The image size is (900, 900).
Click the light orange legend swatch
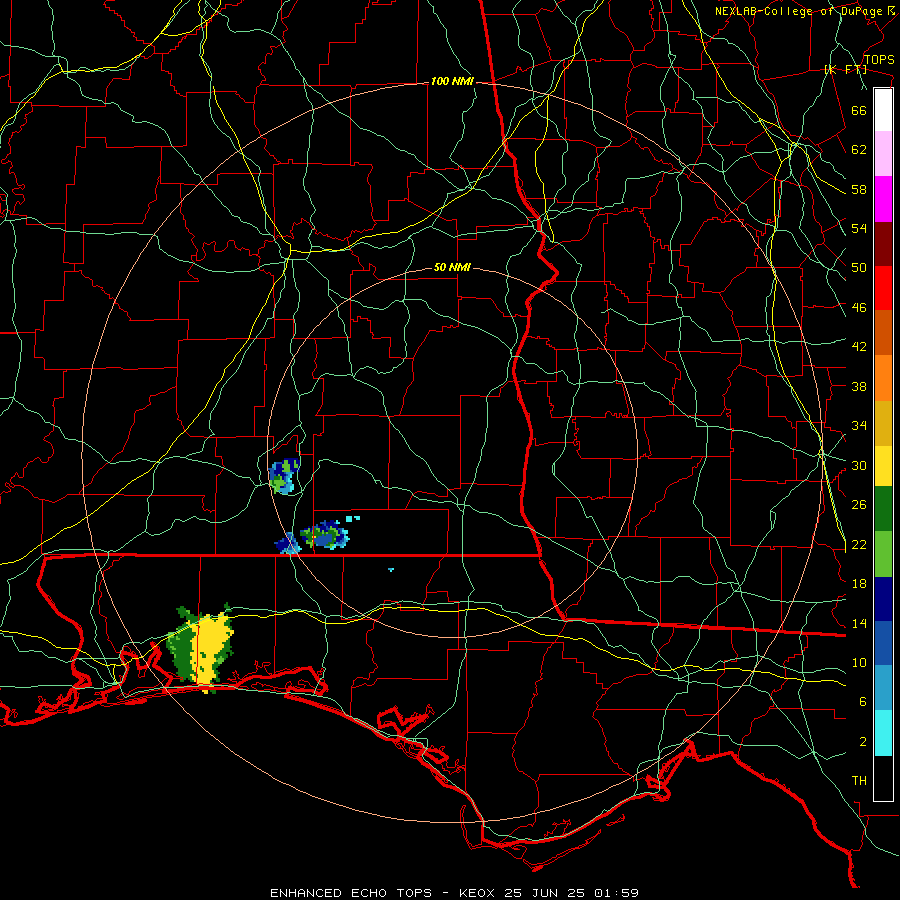coord(883,378)
